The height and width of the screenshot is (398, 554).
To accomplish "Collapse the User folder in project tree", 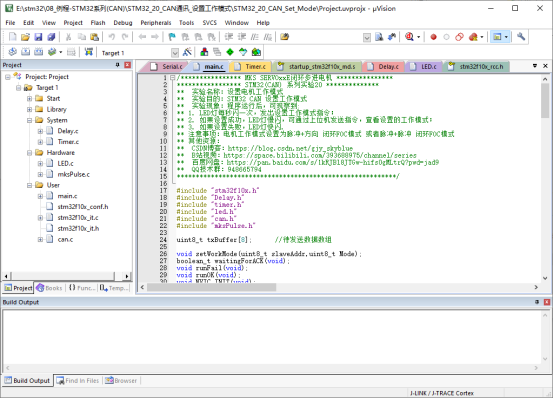I will click(x=29, y=186).
